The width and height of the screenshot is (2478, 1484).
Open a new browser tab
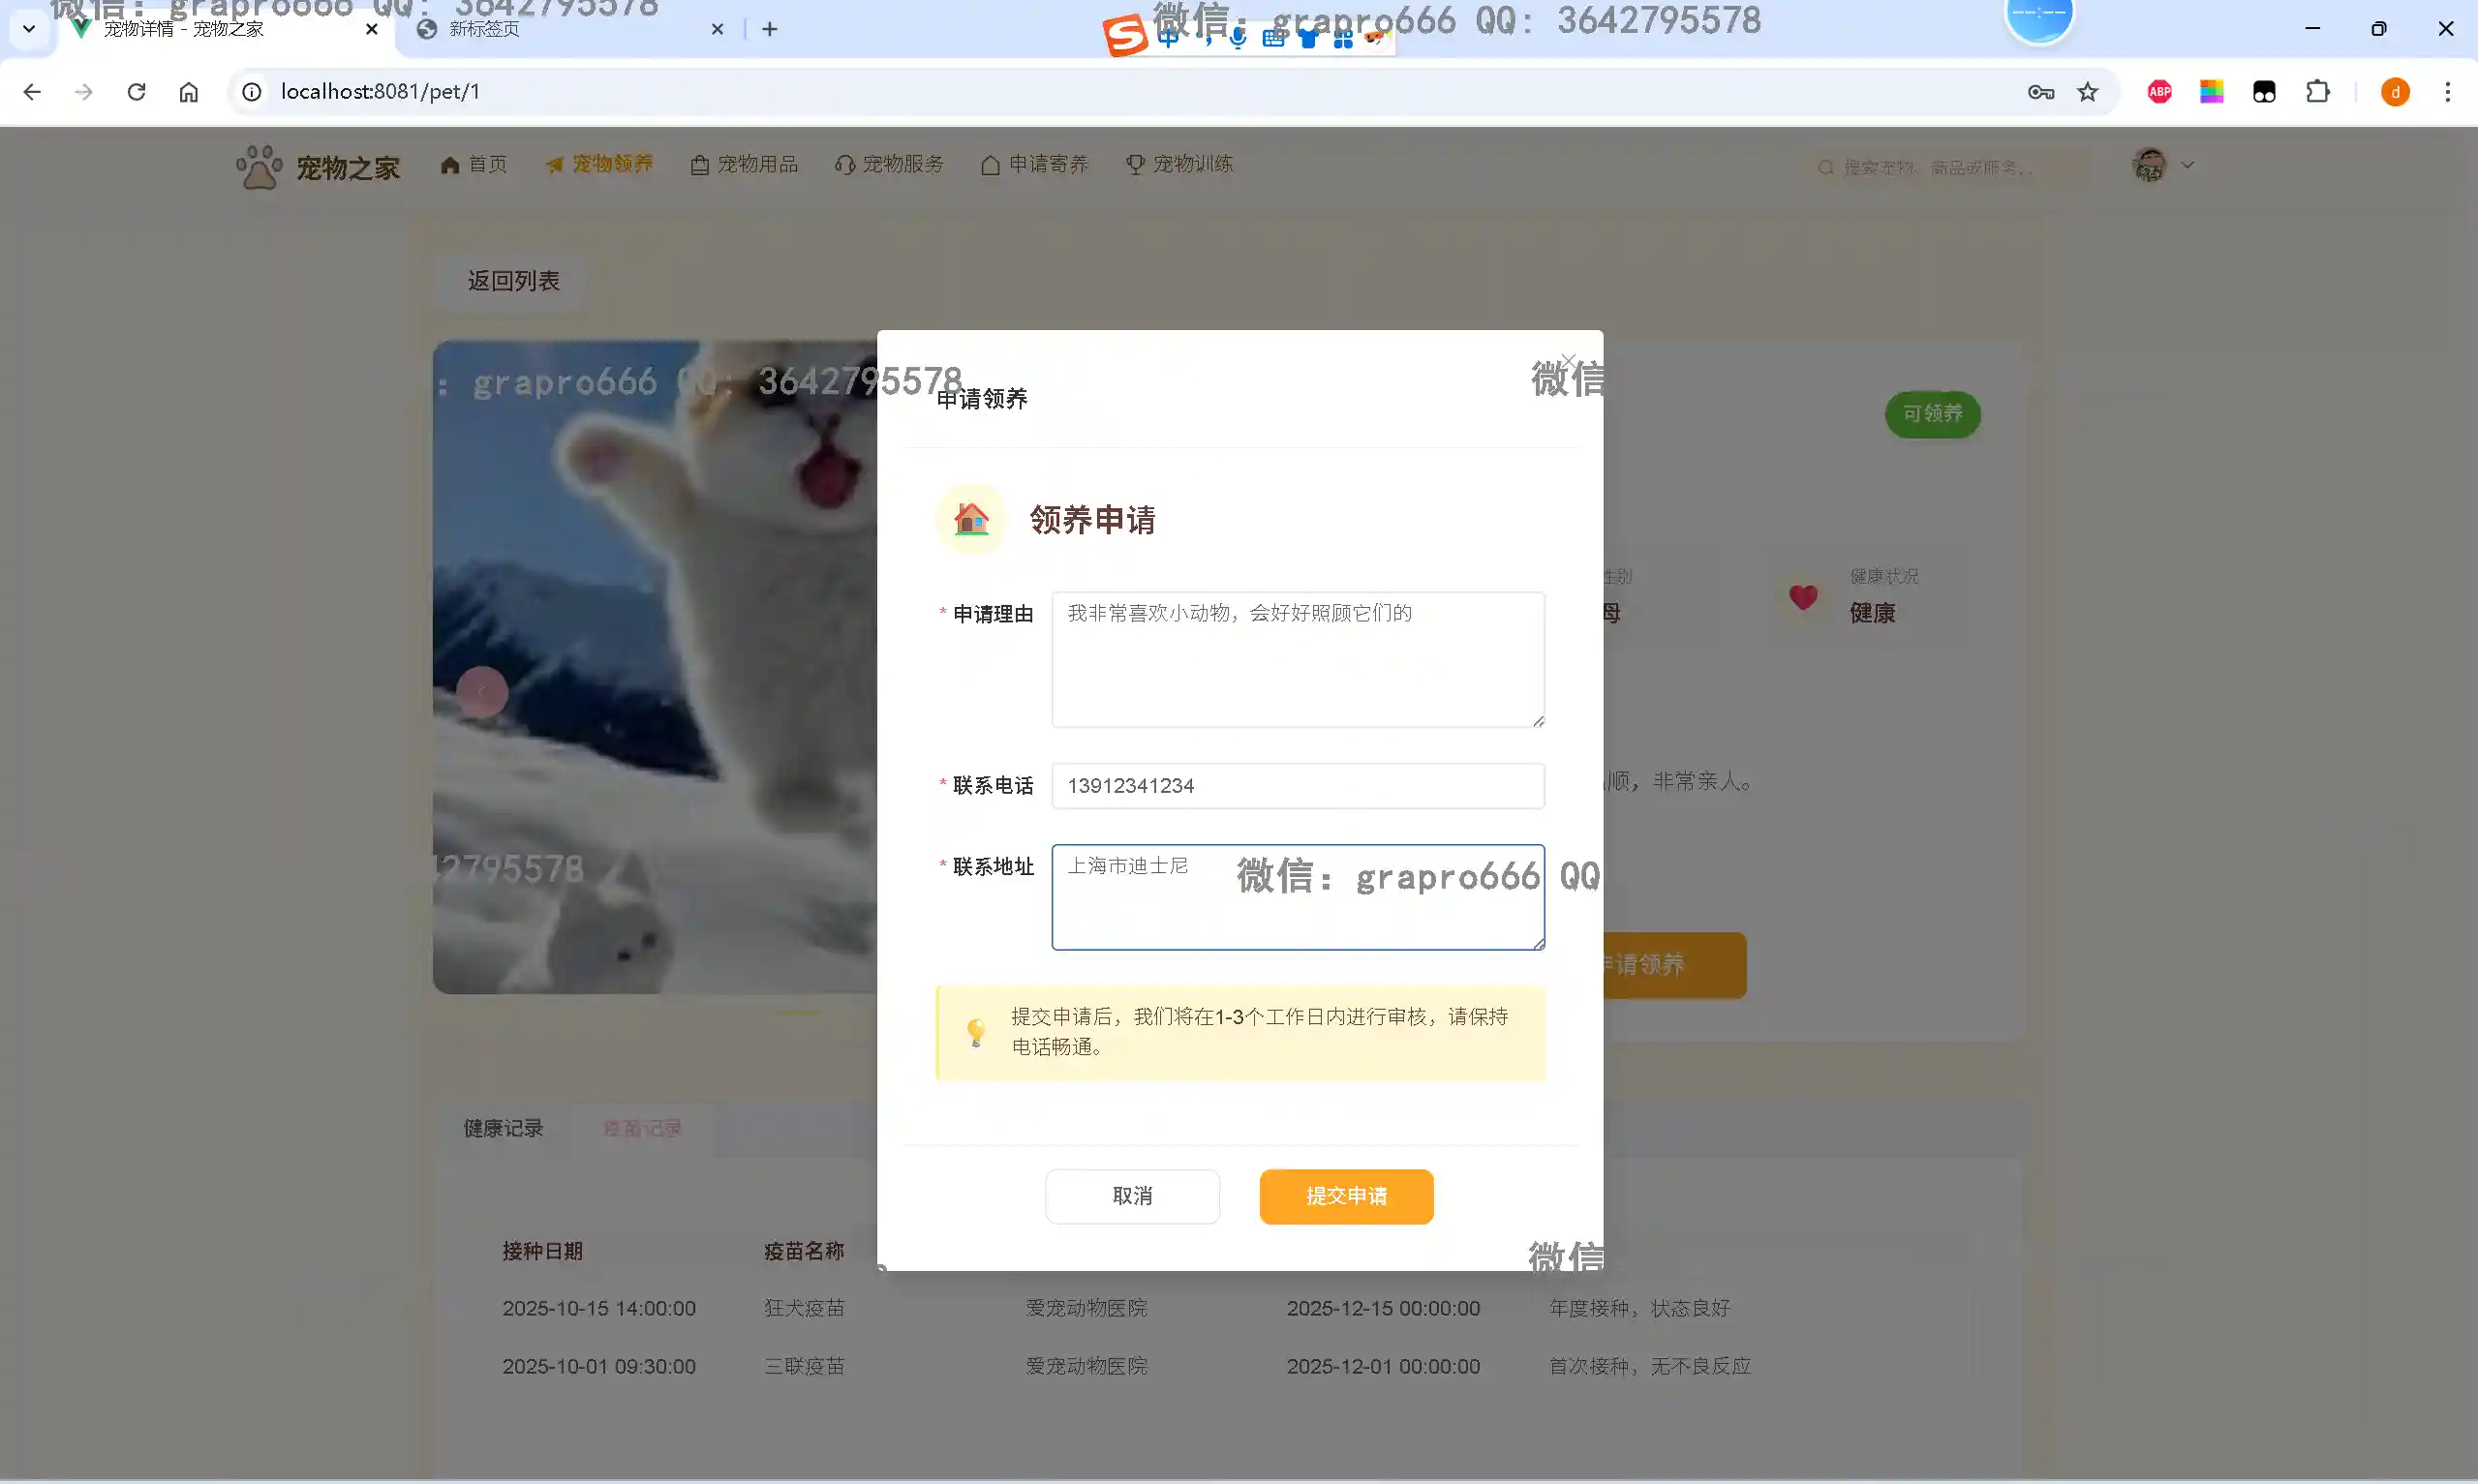[x=769, y=29]
